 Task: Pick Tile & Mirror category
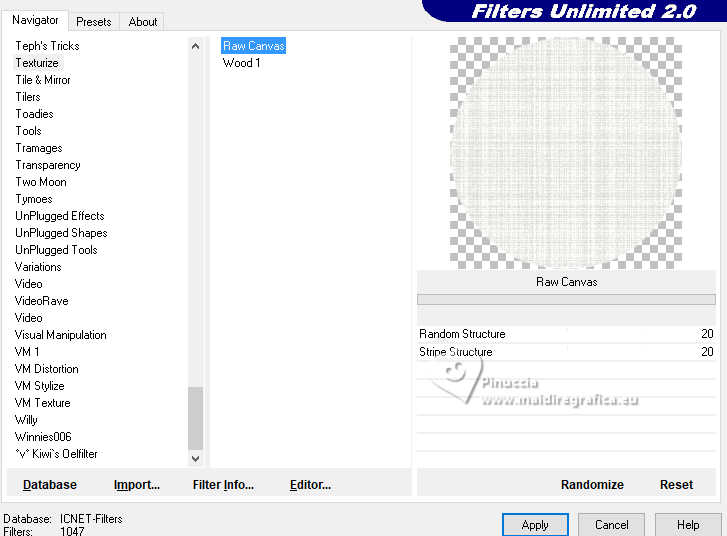43,80
